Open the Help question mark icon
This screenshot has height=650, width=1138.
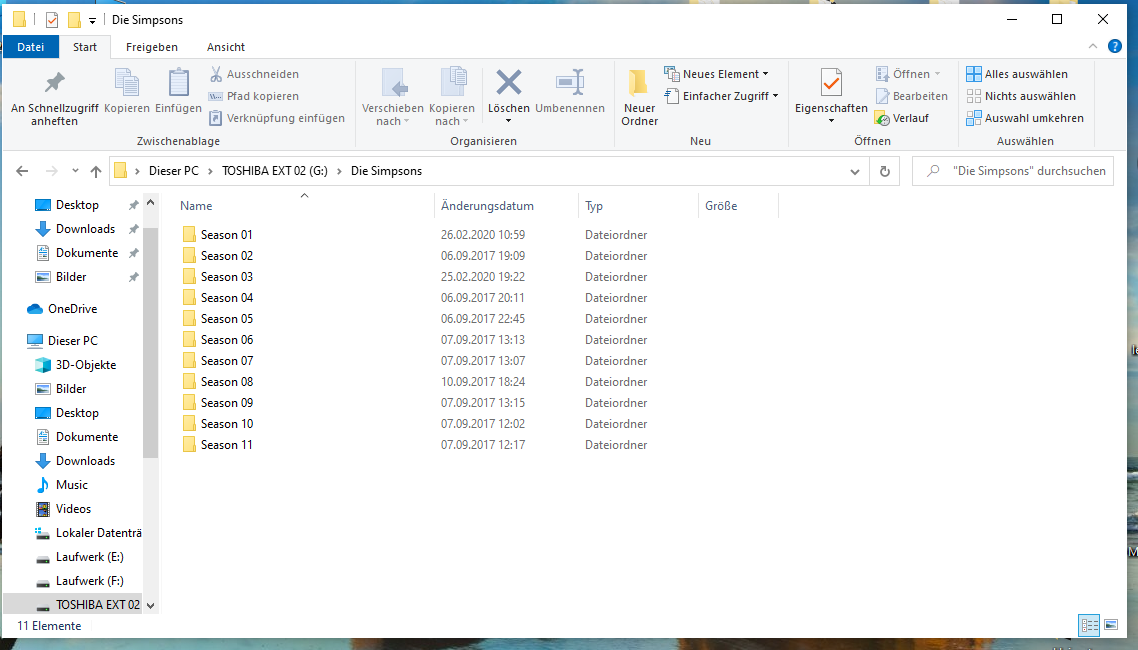(1115, 46)
